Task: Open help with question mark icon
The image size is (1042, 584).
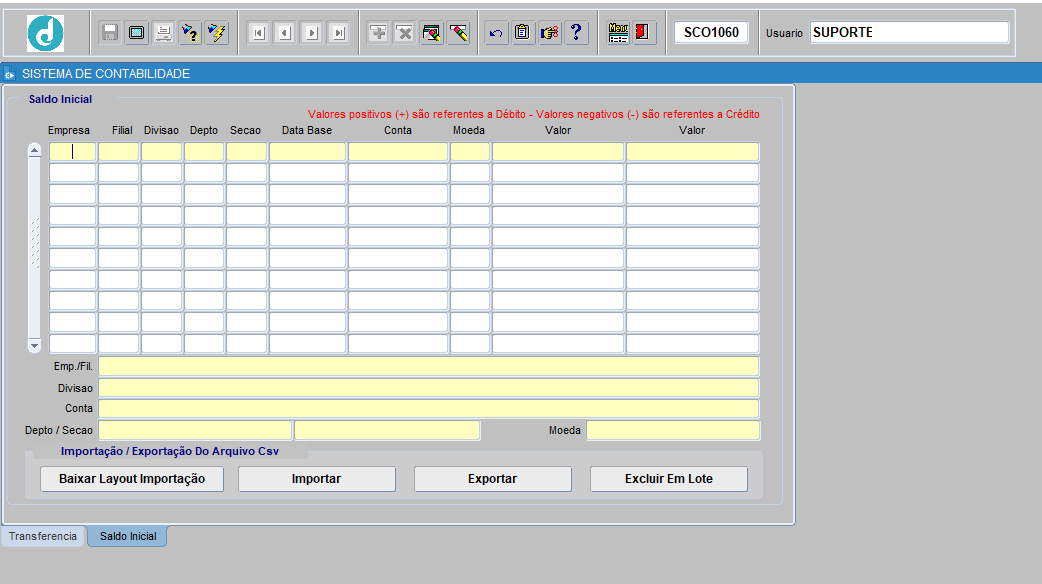Action: point(576,33)
